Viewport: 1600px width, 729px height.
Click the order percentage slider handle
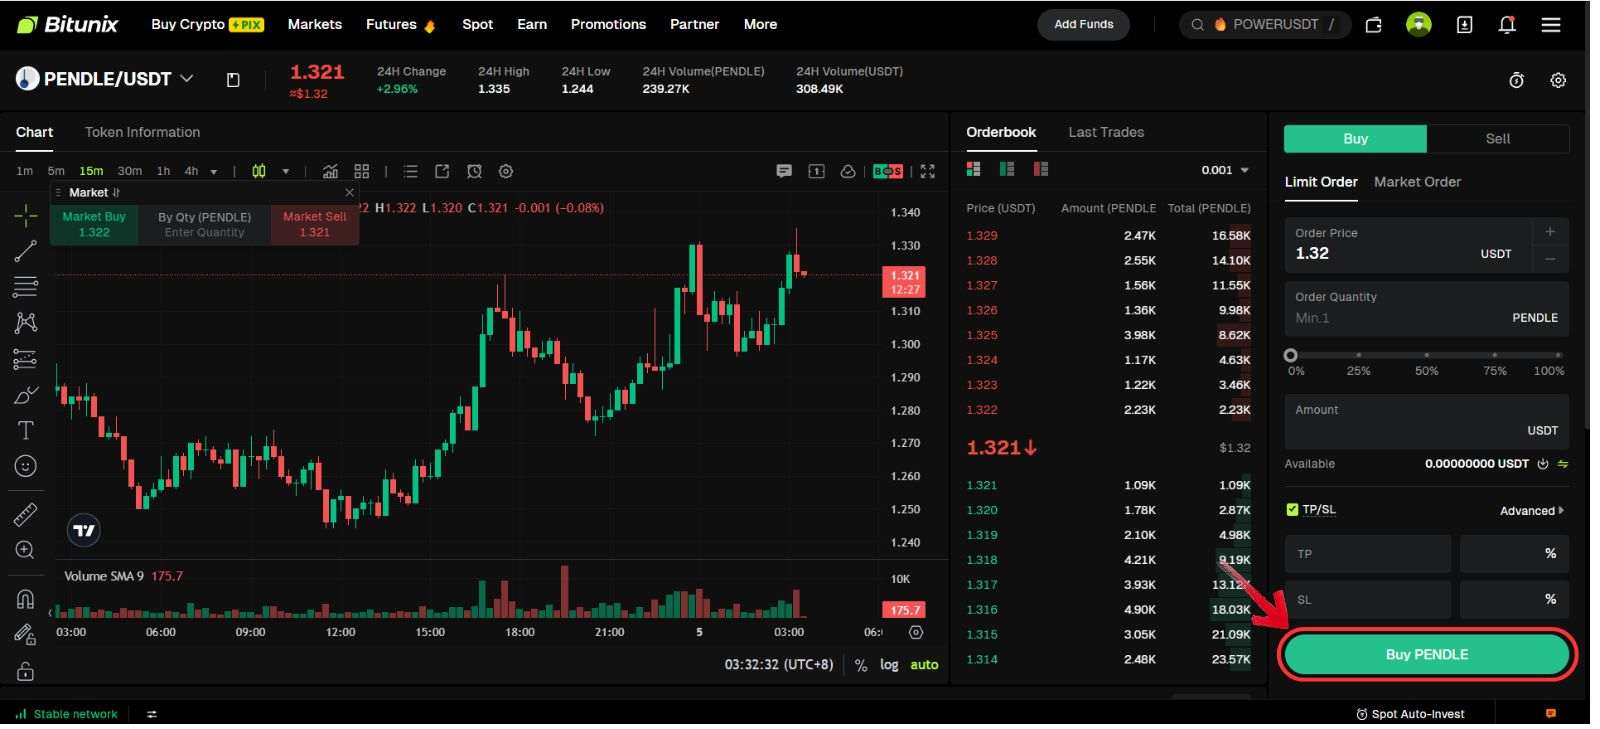1291,355
